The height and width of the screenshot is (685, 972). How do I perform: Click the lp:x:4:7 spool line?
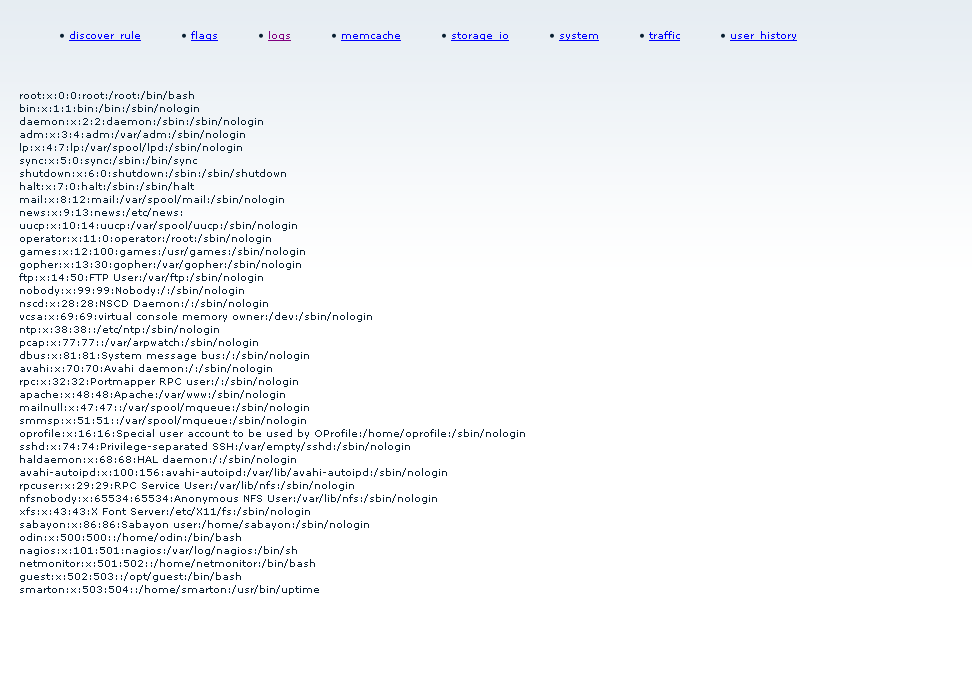point(131,148)
